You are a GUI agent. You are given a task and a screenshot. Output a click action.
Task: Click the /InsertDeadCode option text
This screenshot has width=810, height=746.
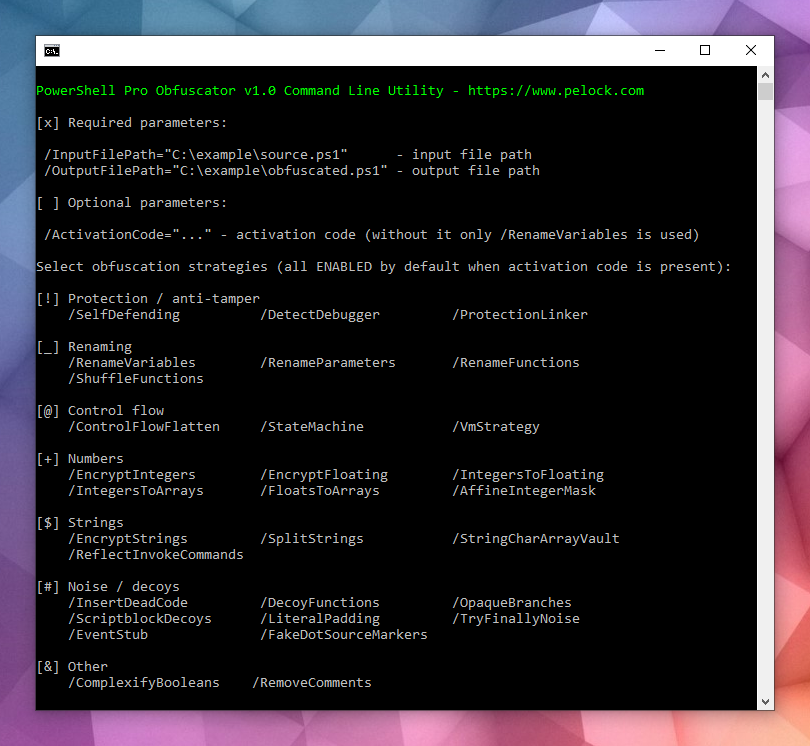[x=128, y=603]
